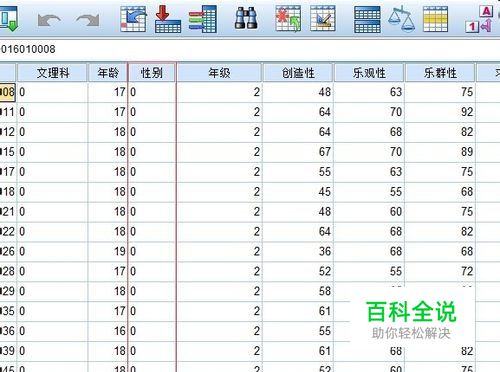The width and height of the screenshot is (500, 372).
Task: Open the Go to Case tool
Action: pos(133,19)
